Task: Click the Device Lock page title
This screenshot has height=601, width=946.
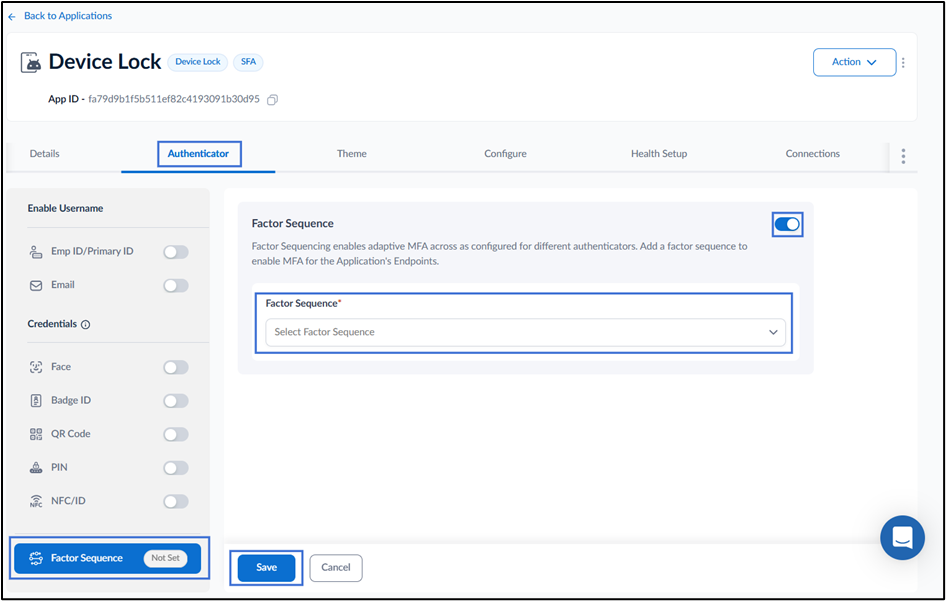Action: (x=104, y=62)
